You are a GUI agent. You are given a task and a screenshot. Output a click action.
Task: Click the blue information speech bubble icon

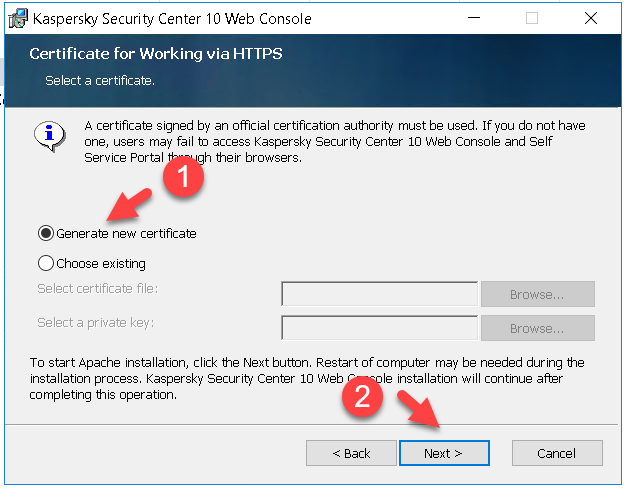pos(50,136)
